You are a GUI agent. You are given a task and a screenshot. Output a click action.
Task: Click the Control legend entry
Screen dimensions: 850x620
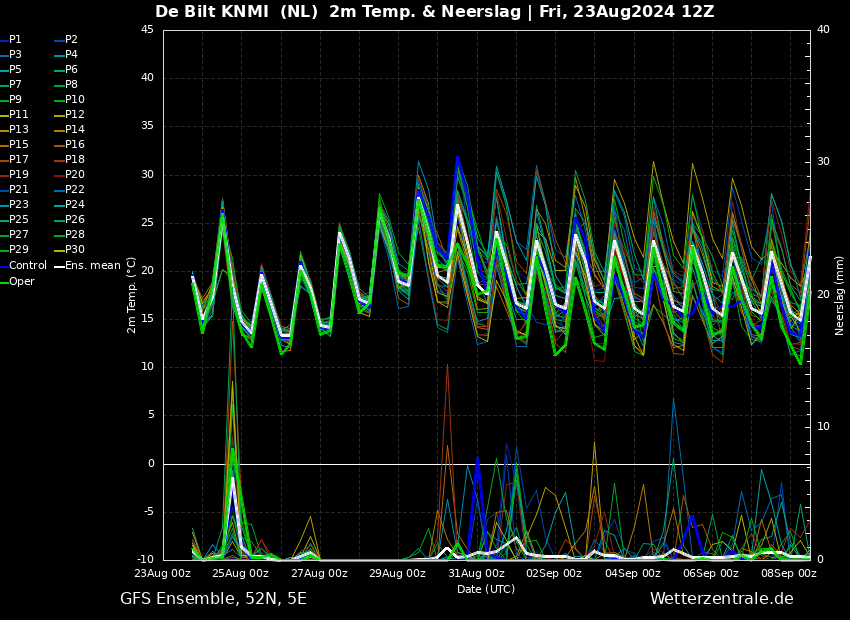point(27,266)
